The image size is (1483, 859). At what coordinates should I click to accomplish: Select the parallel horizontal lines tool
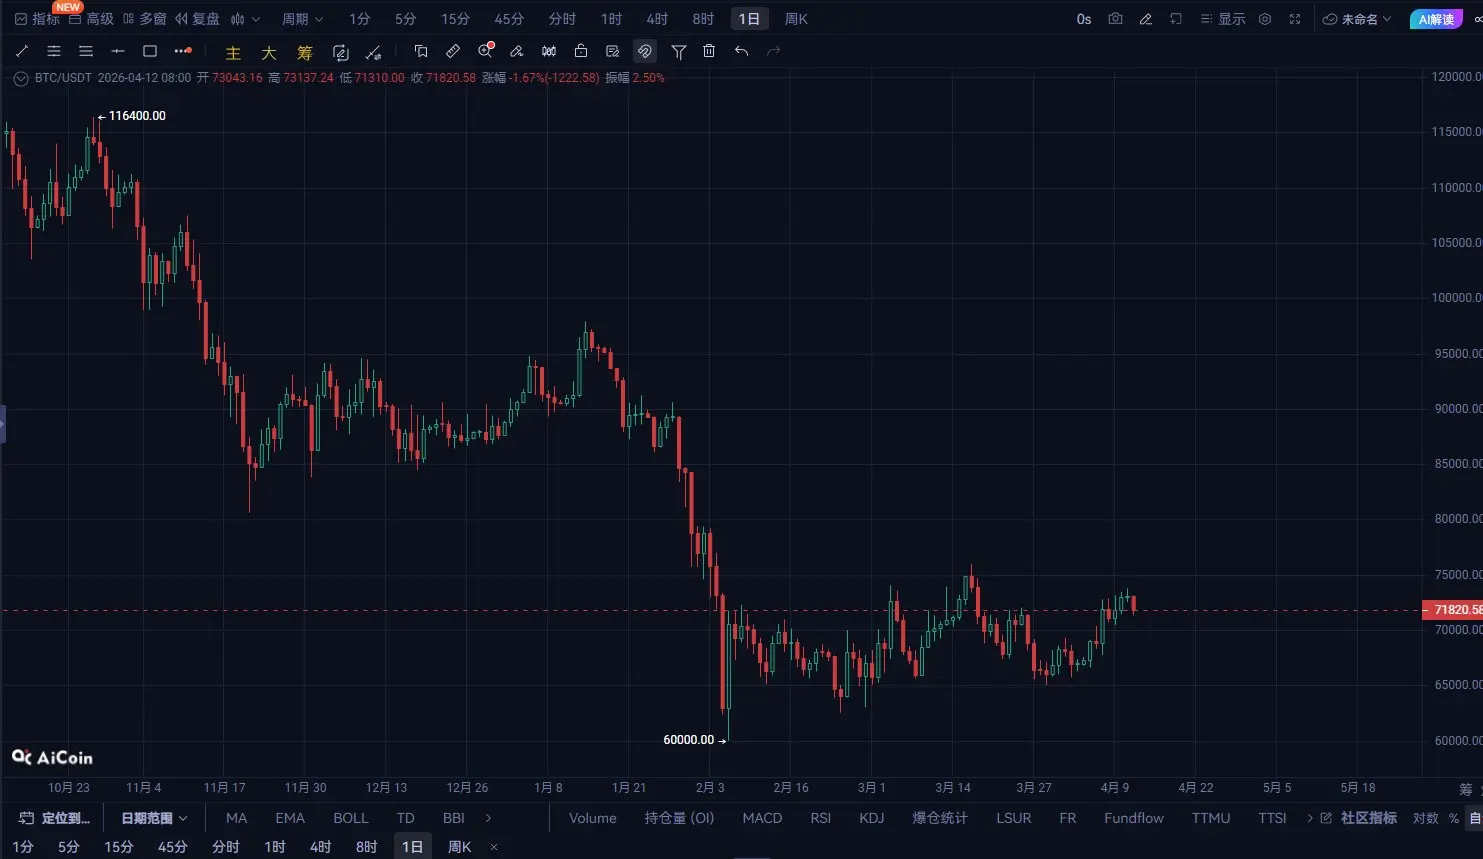pyautogui.click(x=86, y=51)
